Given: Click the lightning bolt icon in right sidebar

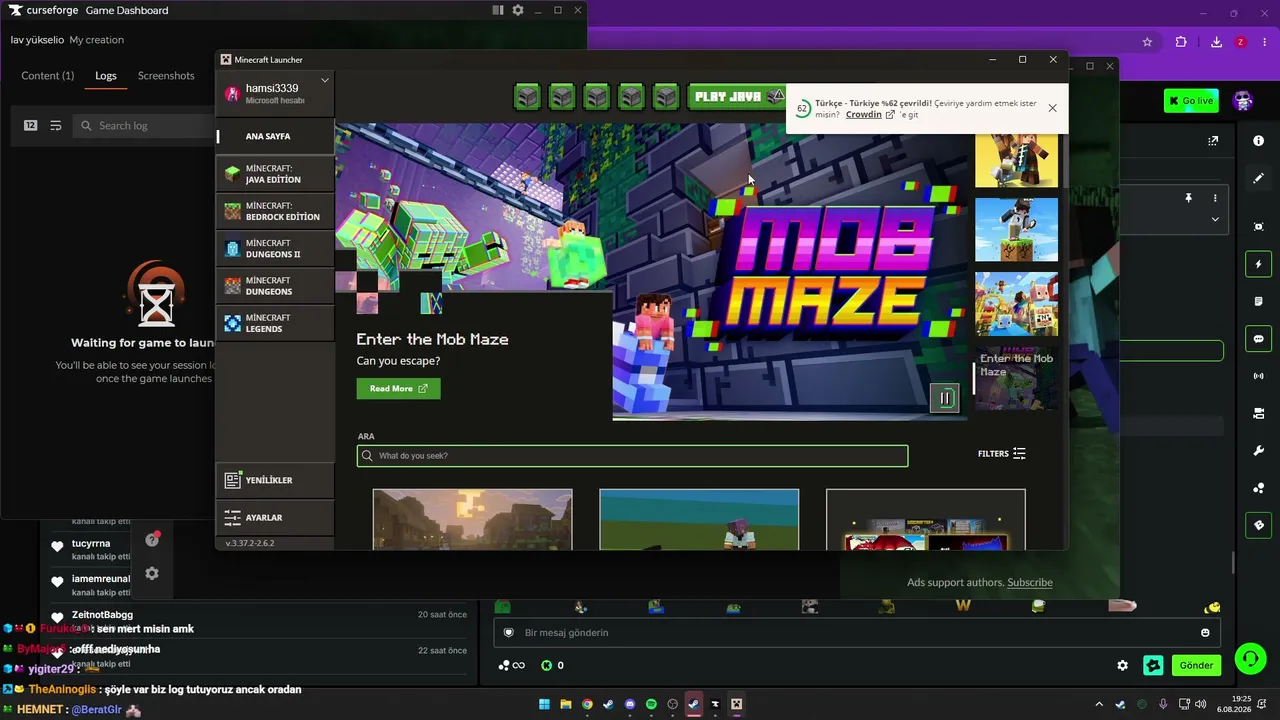Looking at the screenshot, I should tap(1258, 264).
